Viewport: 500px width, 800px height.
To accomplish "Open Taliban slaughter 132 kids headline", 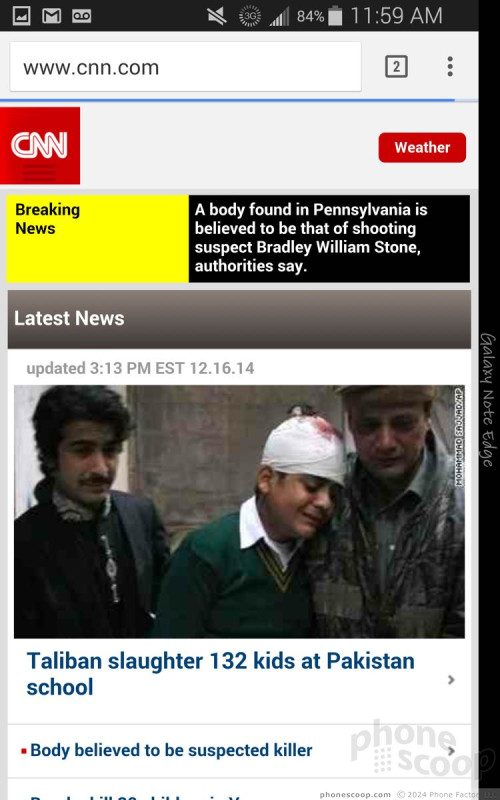I will 220,673.
